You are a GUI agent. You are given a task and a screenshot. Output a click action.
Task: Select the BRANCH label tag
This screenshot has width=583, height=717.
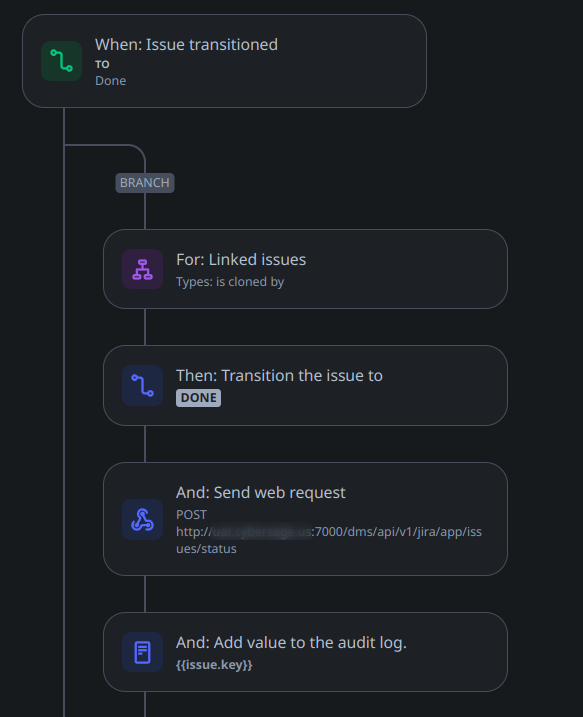[144, 182]
